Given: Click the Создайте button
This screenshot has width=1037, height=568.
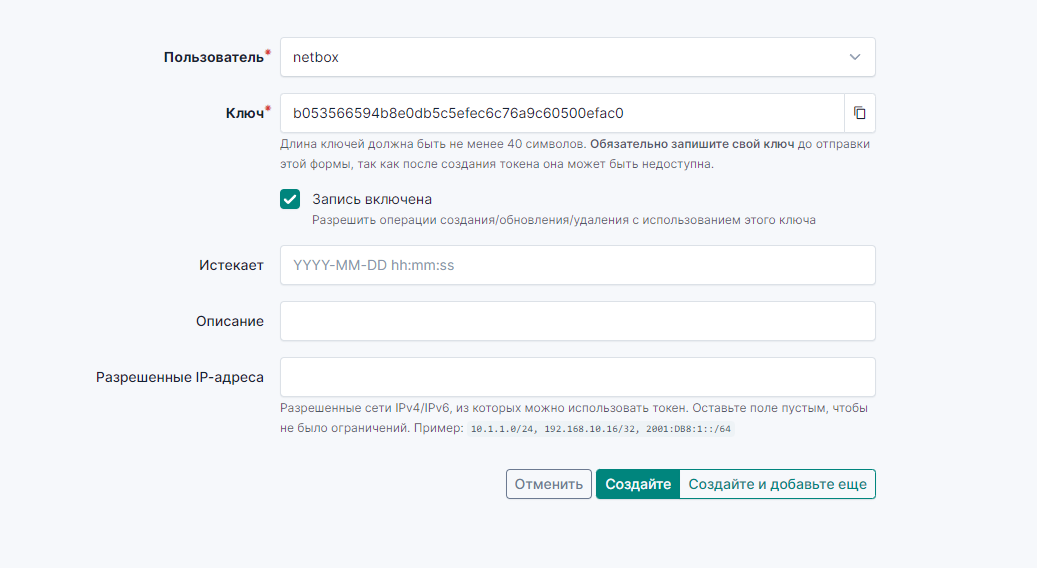Looking at the screenshot, I should pos(637,484).
